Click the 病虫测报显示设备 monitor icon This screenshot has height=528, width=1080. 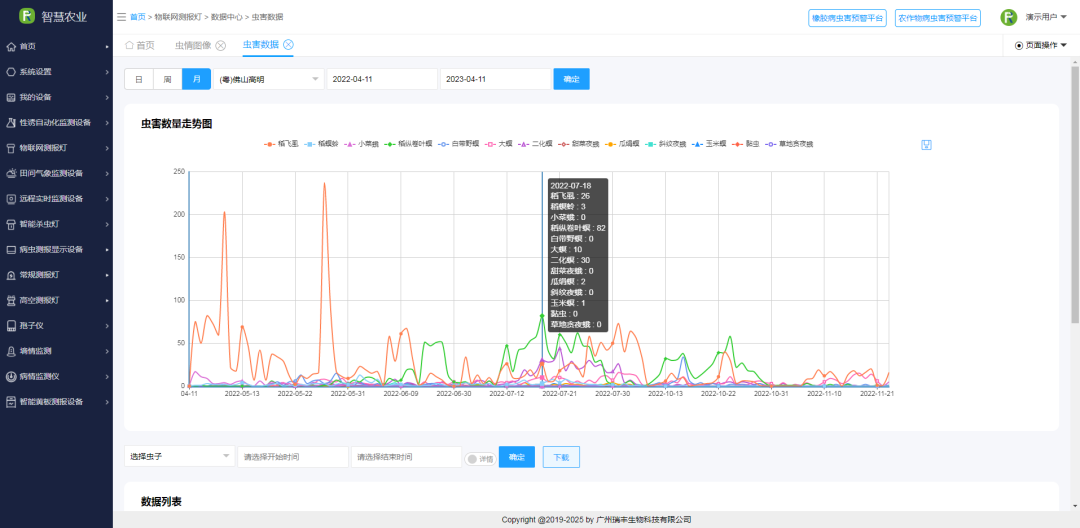coord(11,249)
